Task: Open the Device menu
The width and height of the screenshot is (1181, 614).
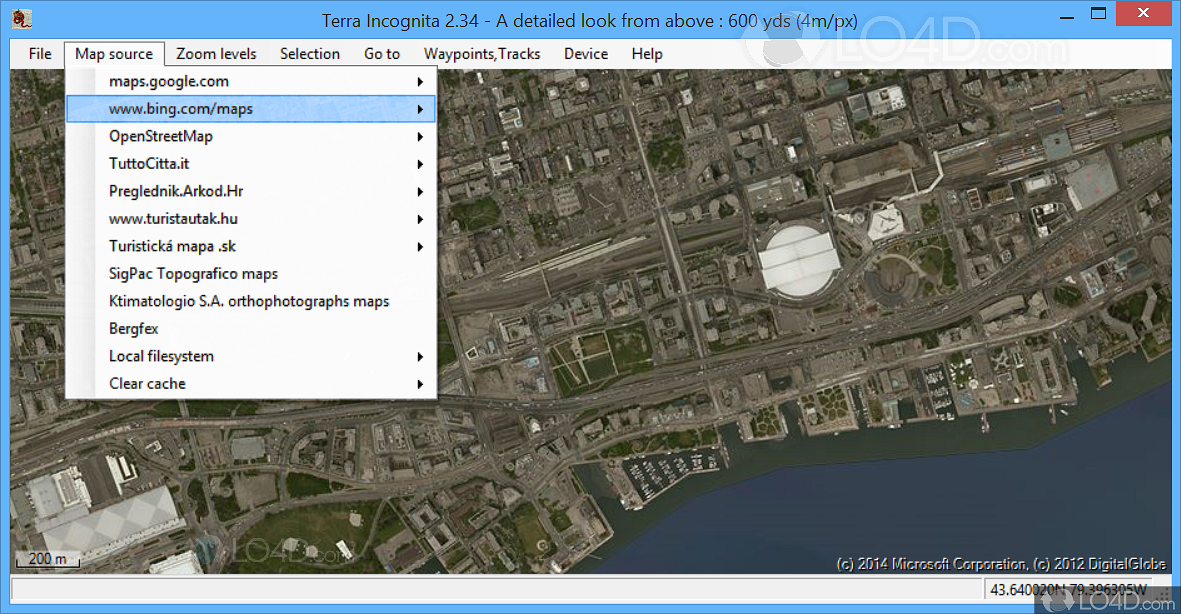Action: coord(586,54)
